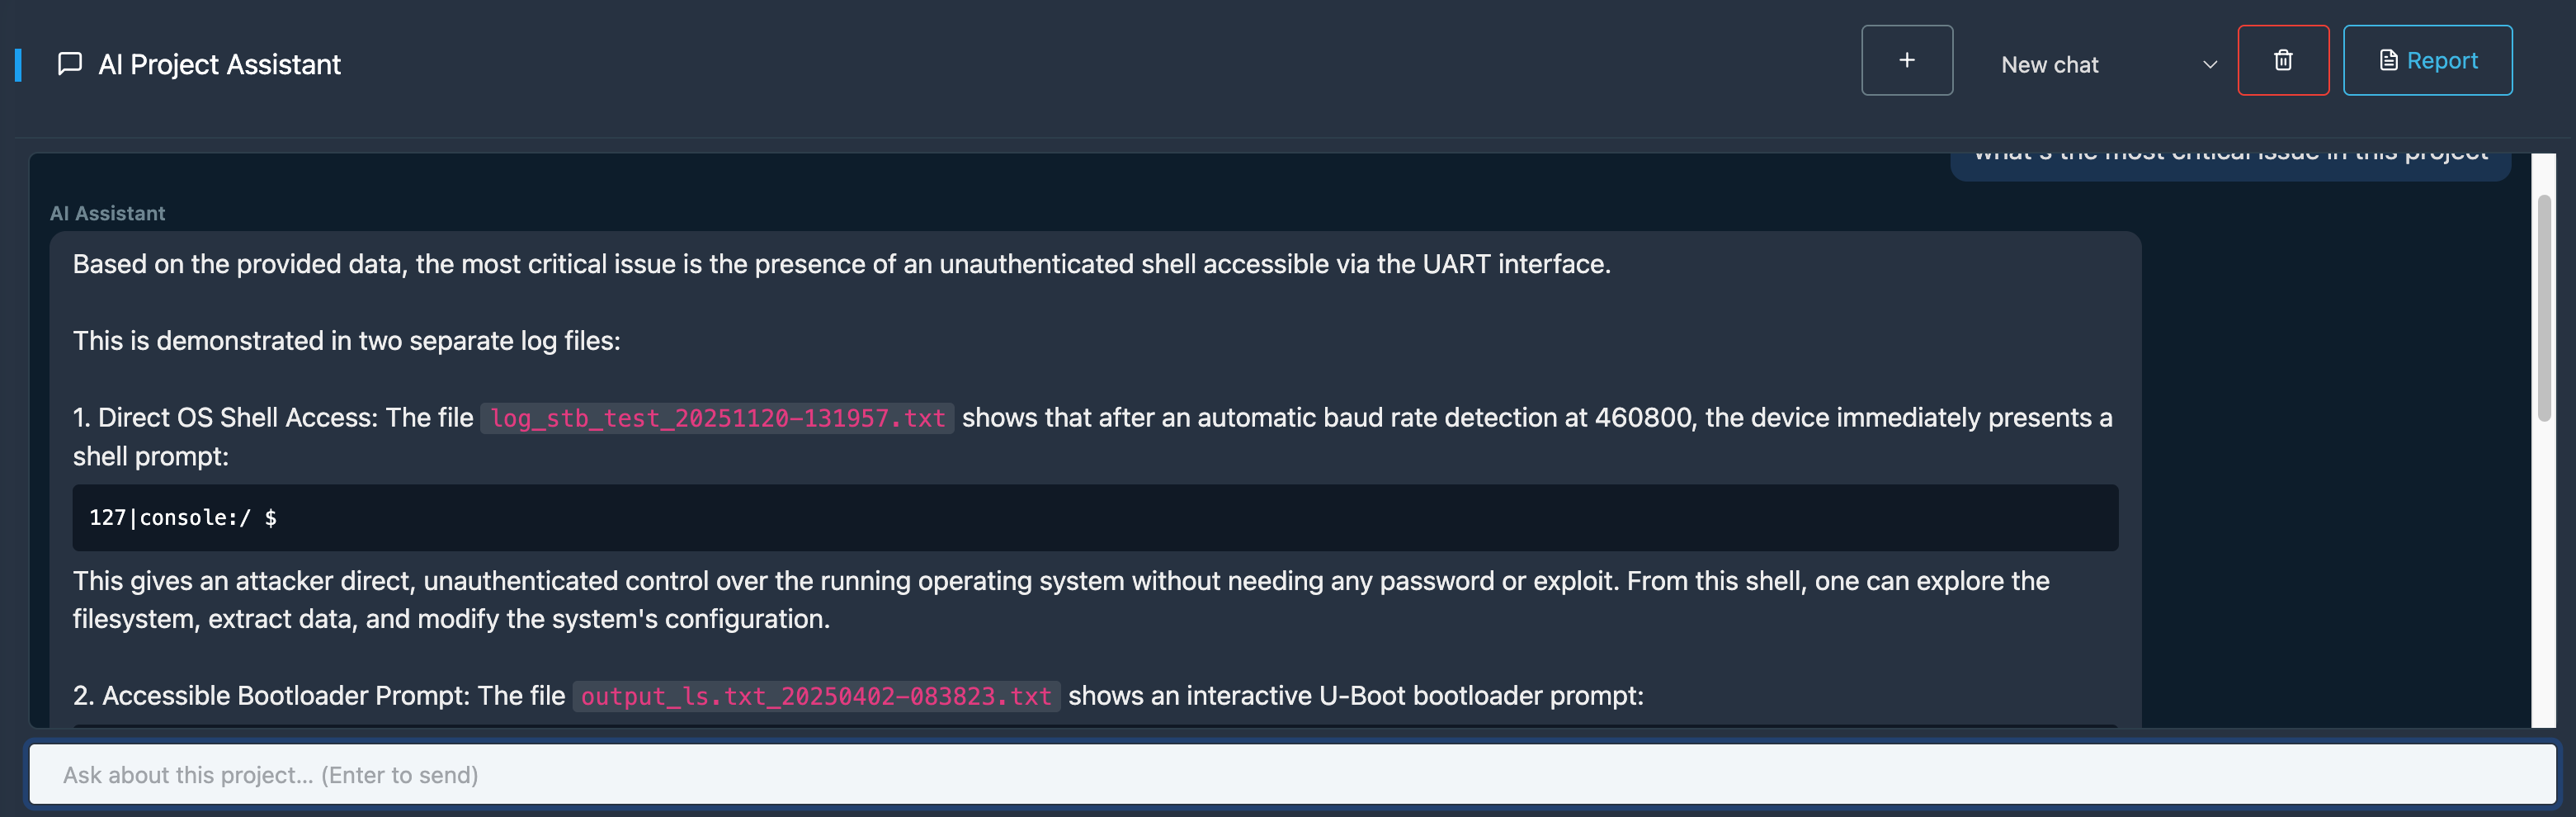This screenshot has height=817, width=2576.
Task: Delete the chat using the trash icon
Action: tap(2282, 61)
